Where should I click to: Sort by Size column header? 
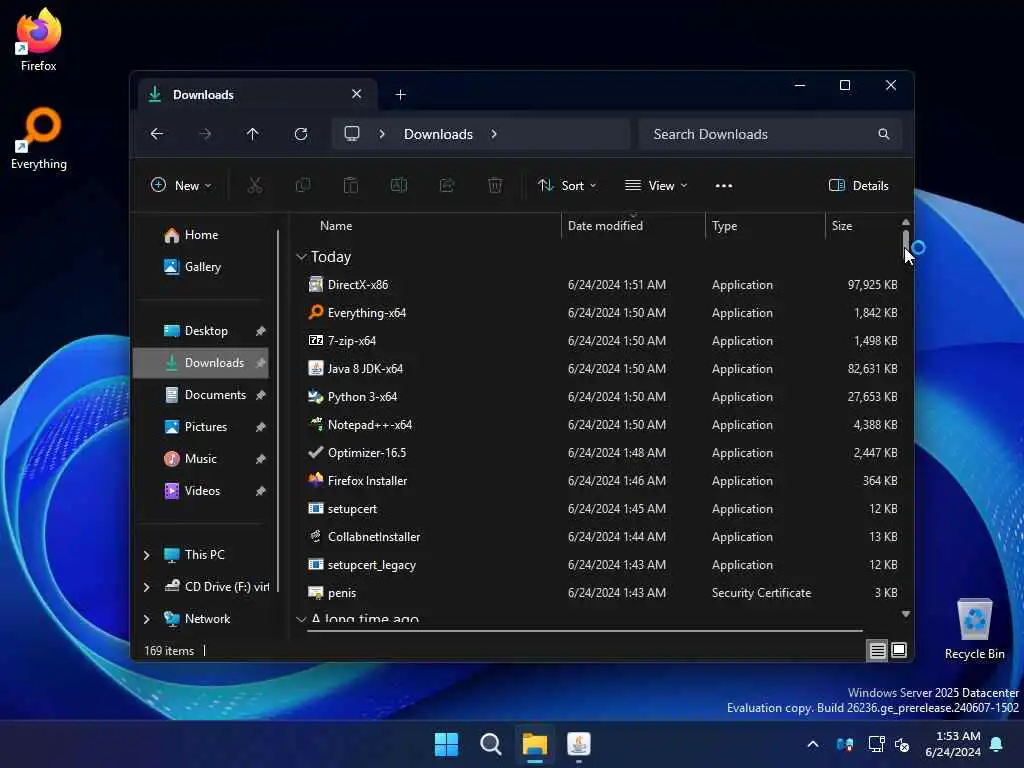(x=842, y=226)
